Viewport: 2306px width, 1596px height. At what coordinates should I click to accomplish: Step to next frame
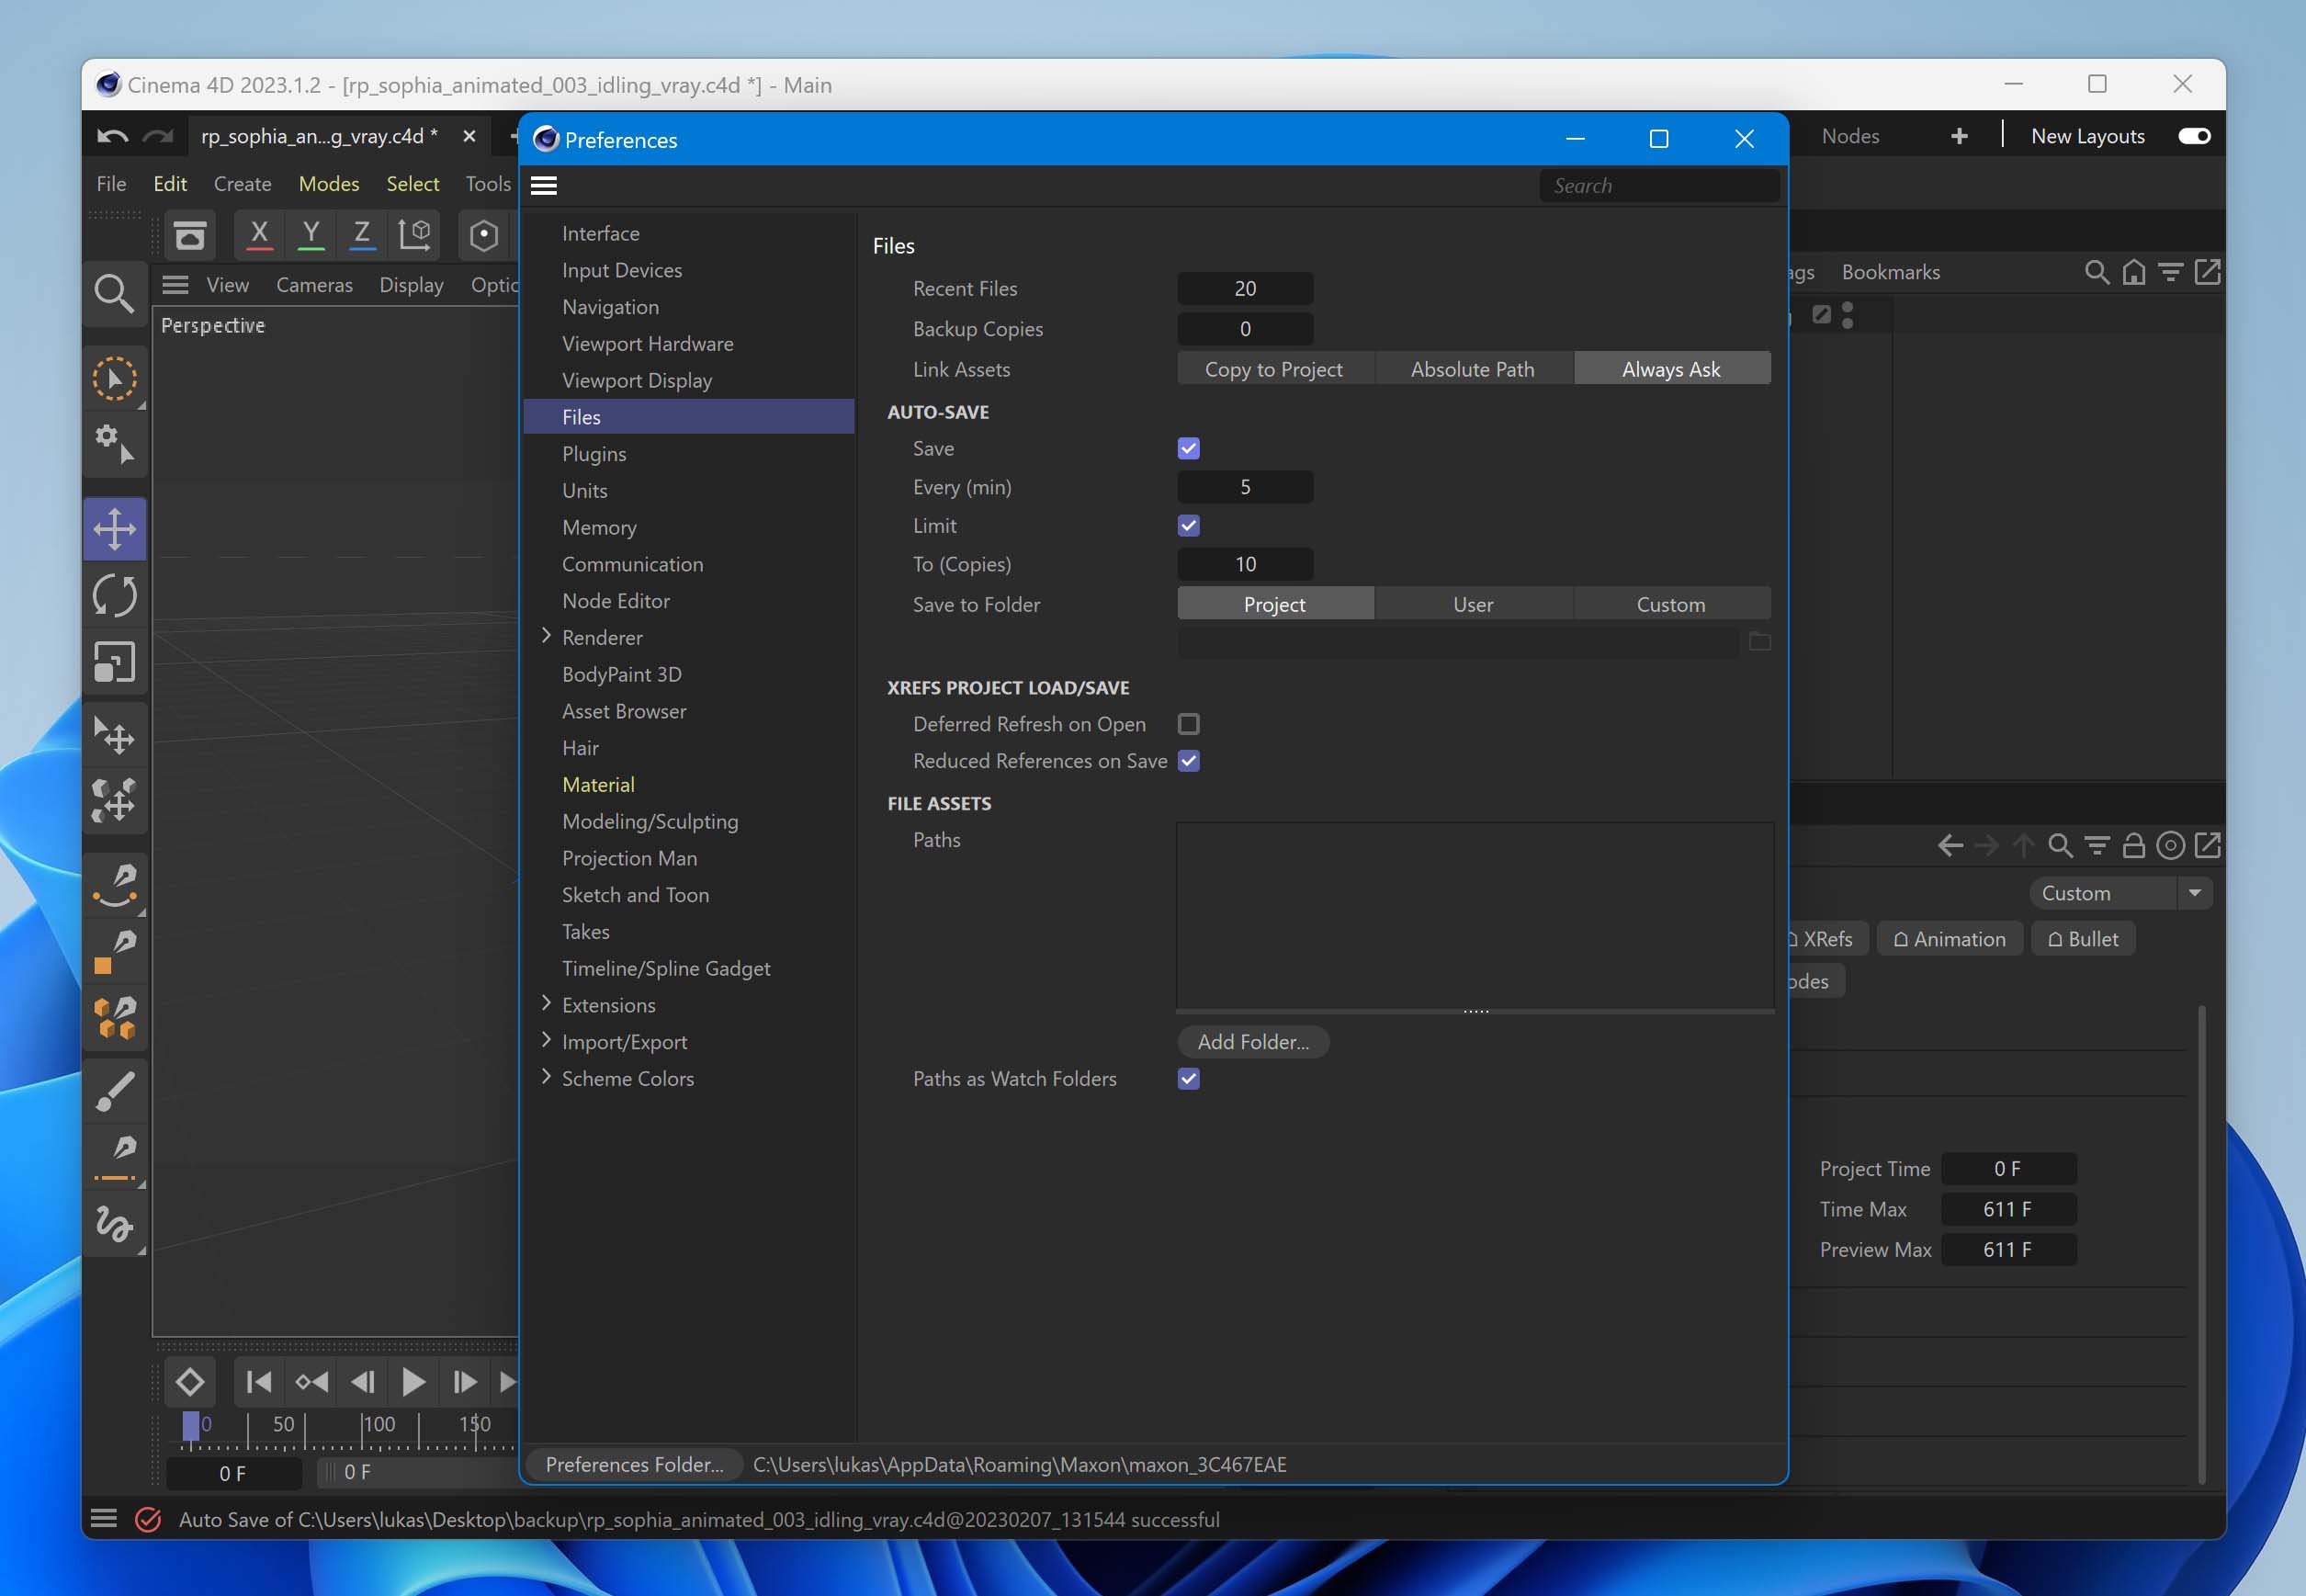click(465, 1382)
